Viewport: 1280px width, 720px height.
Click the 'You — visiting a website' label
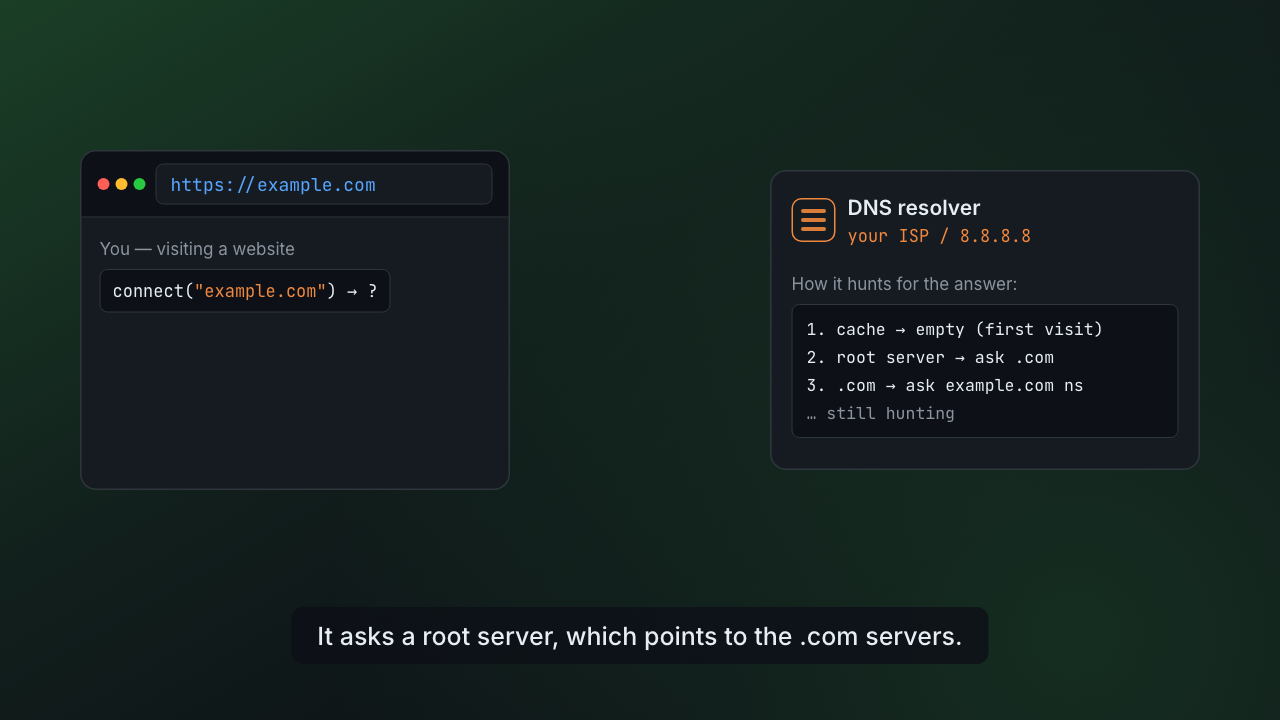pyautogui.click(x=197, y=249)
